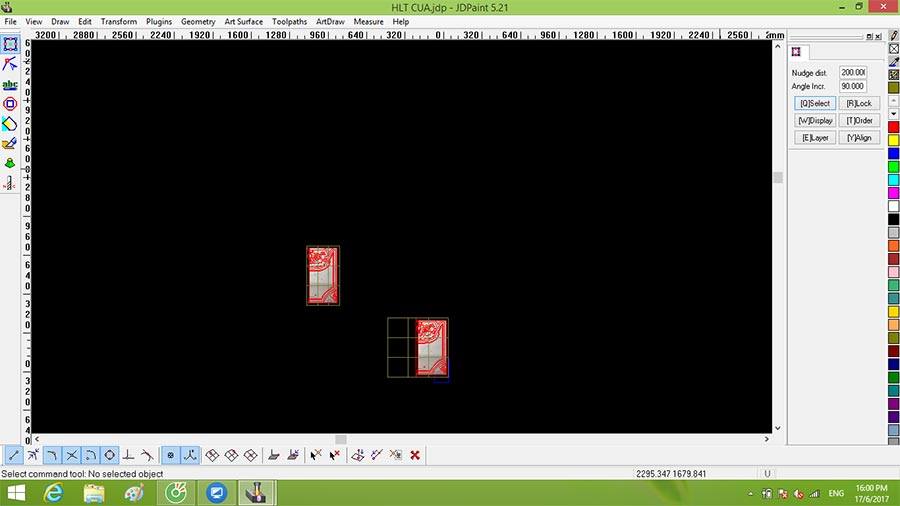900x506 pixels.
Task: Toggle the three-branch node snap icon
Action: pyautogui.click(x=190, y=456)
